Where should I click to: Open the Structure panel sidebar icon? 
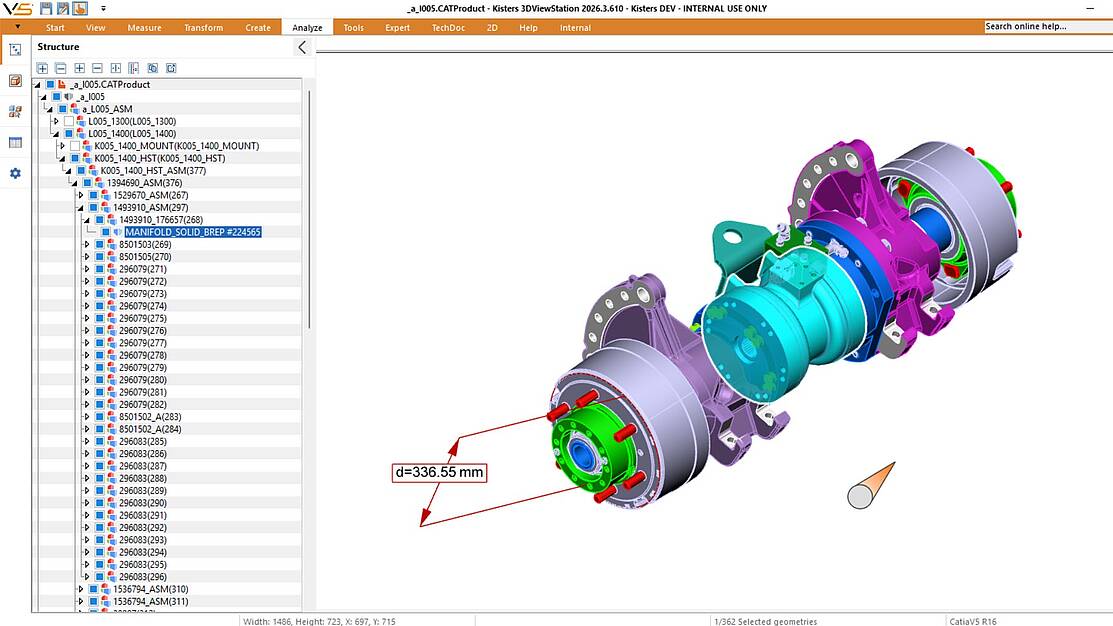click(15, 50)
